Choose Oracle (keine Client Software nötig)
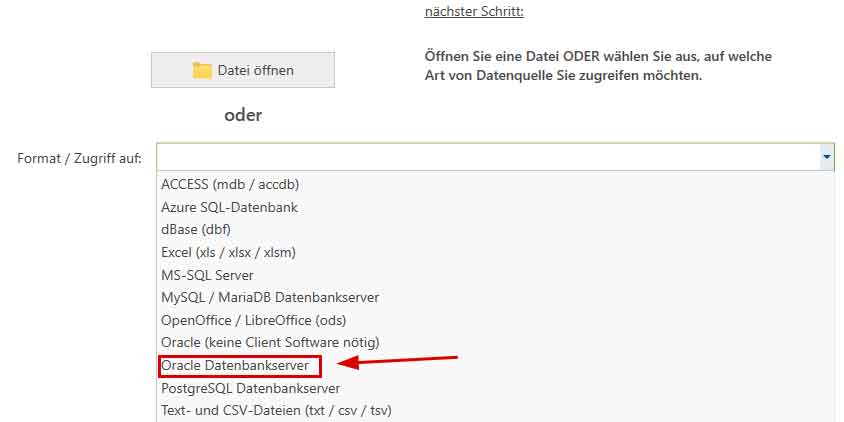 (270, 342)
